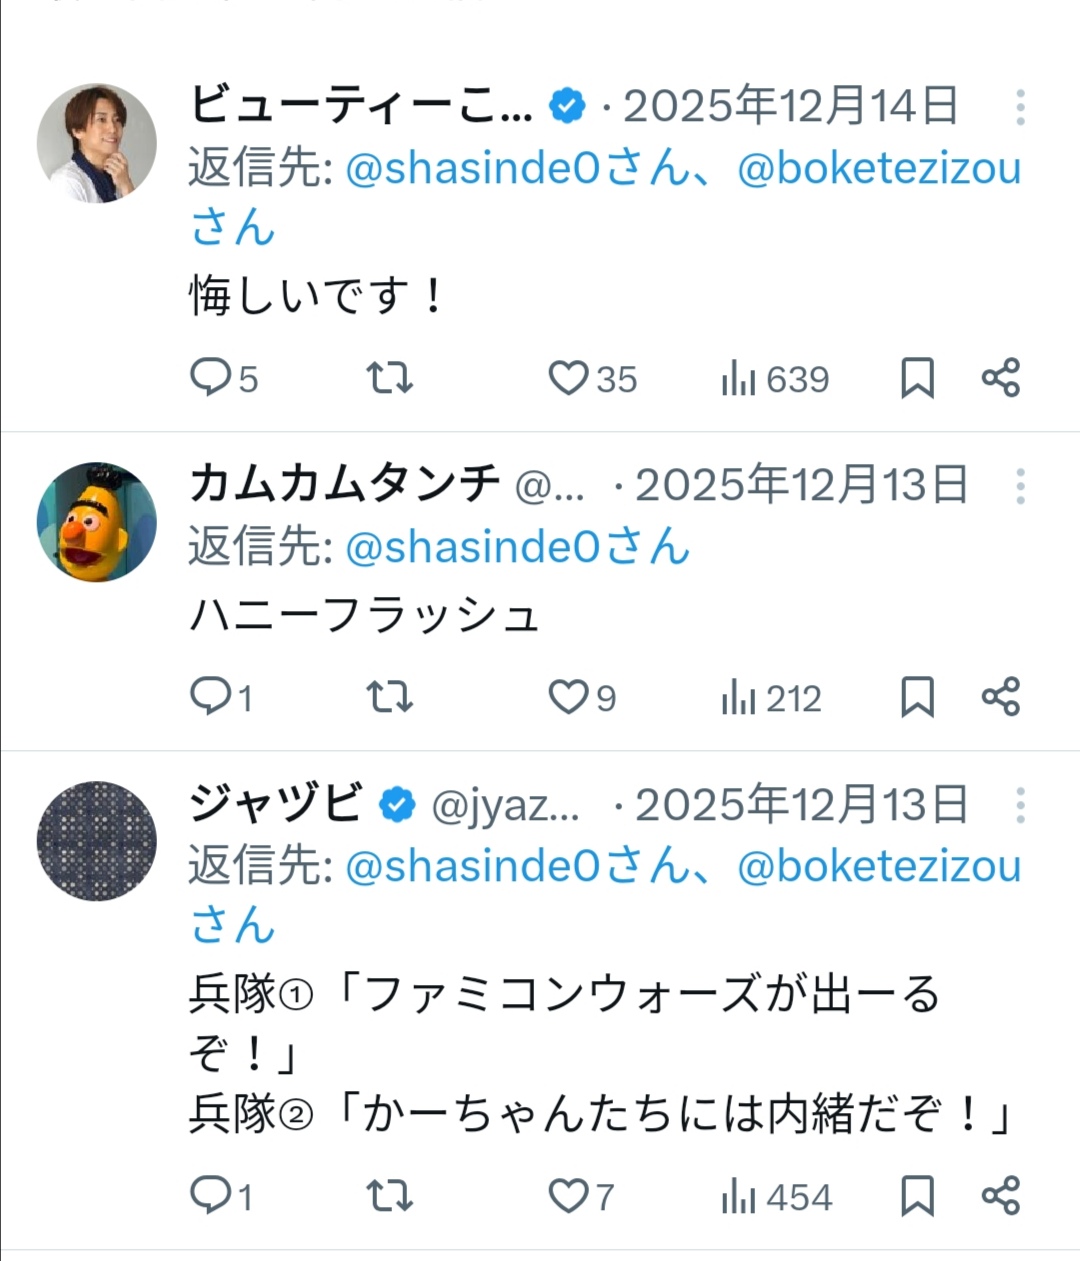Reply to the 悔しいです！ tweet

(x=211, y=378)
